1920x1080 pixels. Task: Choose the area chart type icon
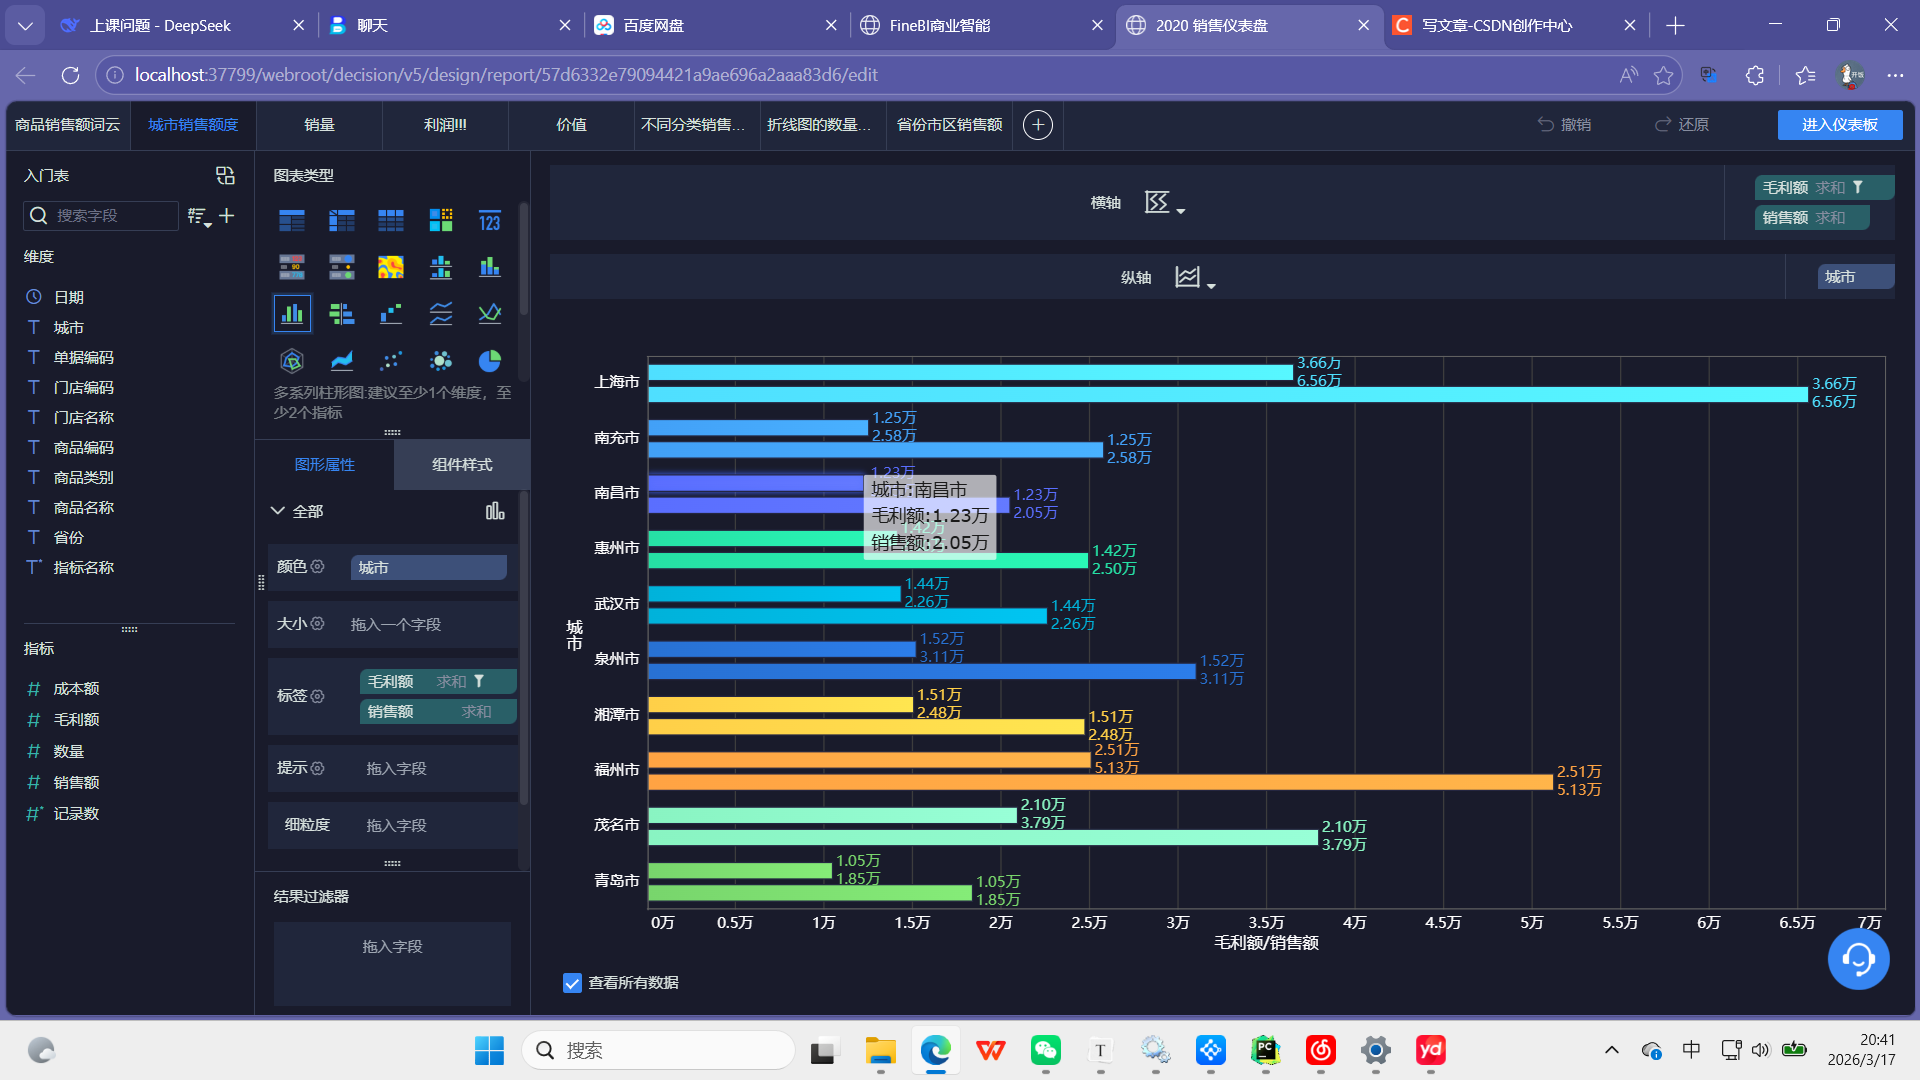(342, 361)
